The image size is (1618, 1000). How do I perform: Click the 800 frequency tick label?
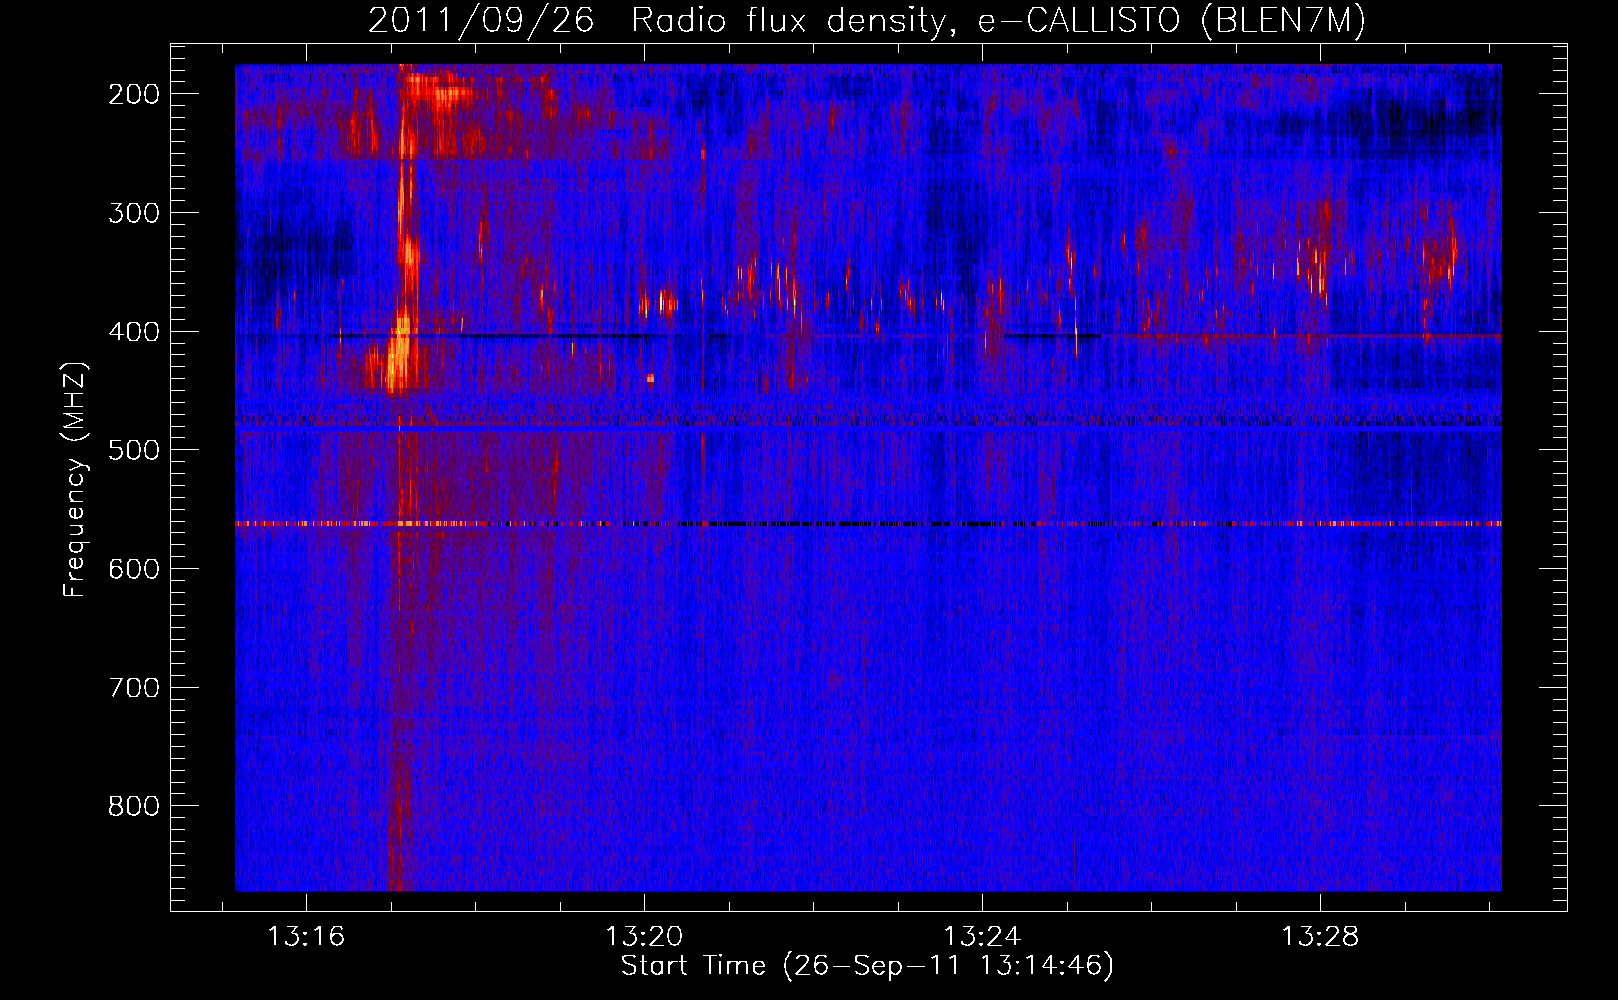pyautogui.click(x=133, y=806)
